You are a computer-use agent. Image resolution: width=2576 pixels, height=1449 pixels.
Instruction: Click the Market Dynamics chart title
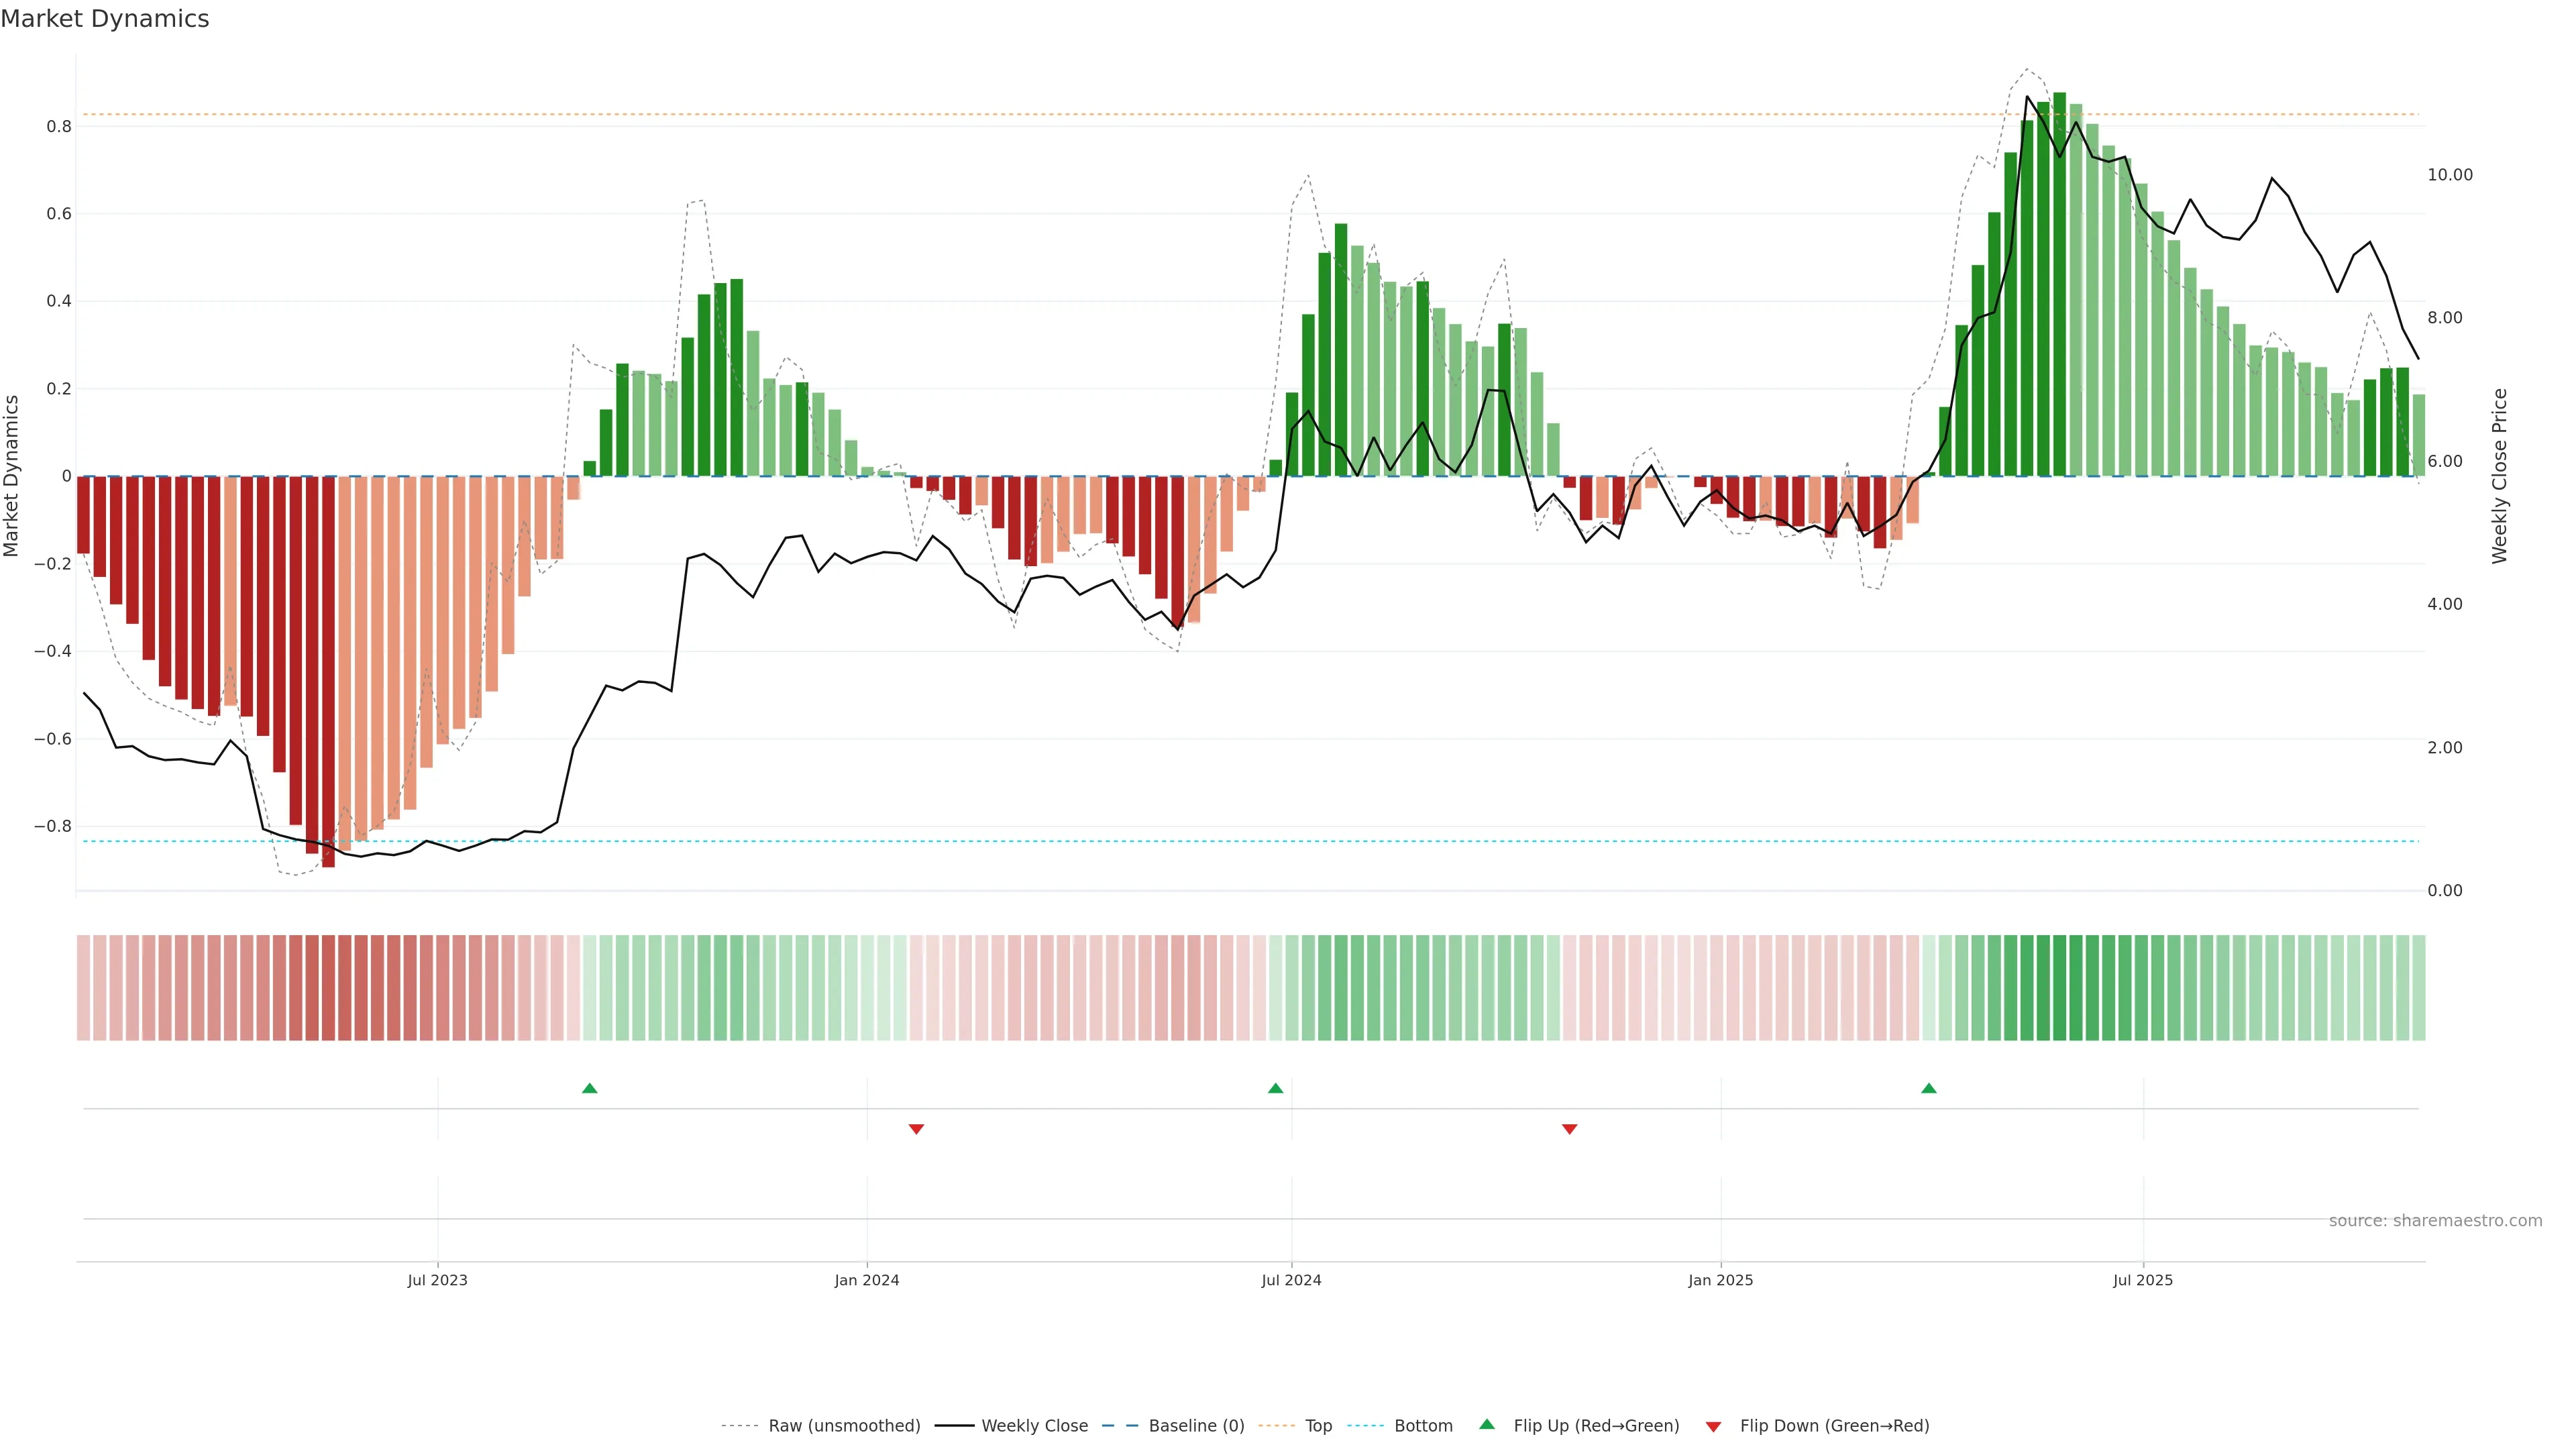coord(105,19)
